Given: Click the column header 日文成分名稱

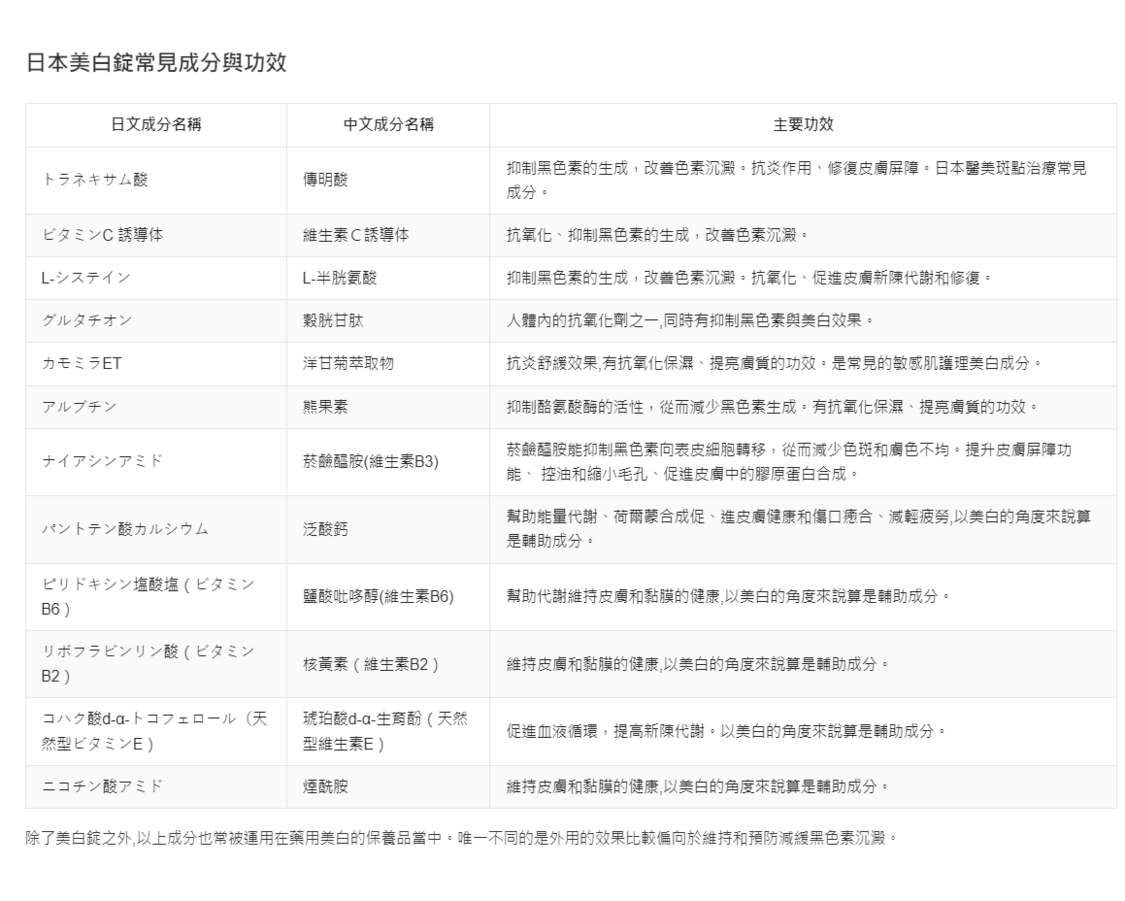Looking at the screenshot, I should pos(156,125).
